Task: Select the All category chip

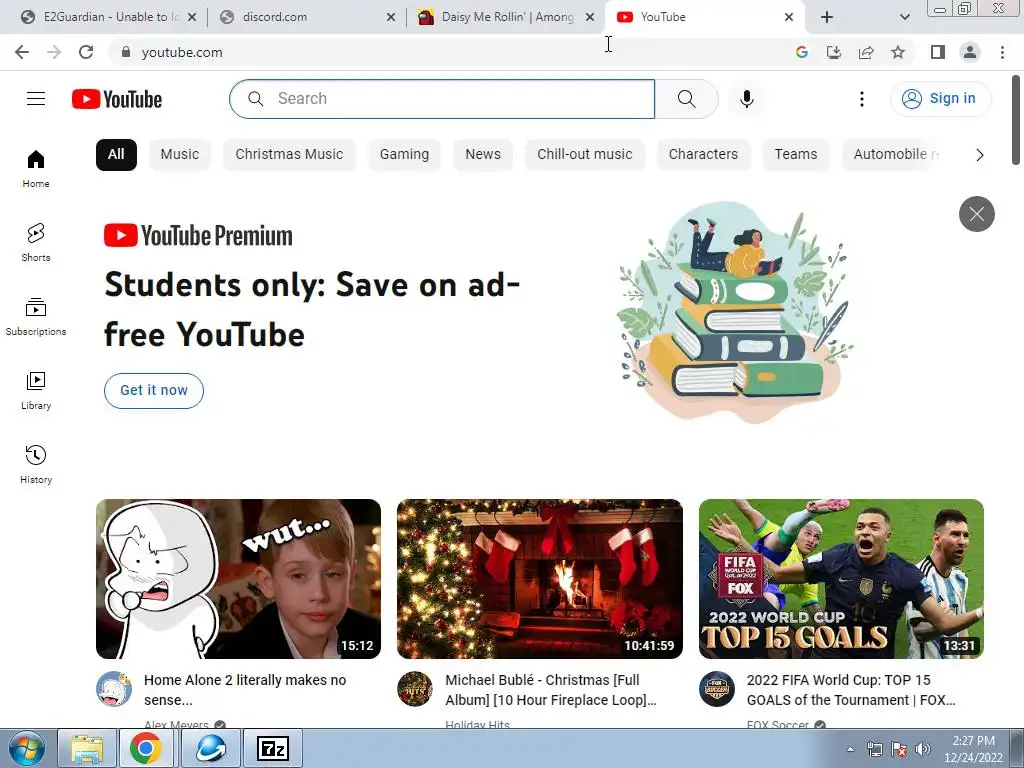Action: click(x=116, y=155)
